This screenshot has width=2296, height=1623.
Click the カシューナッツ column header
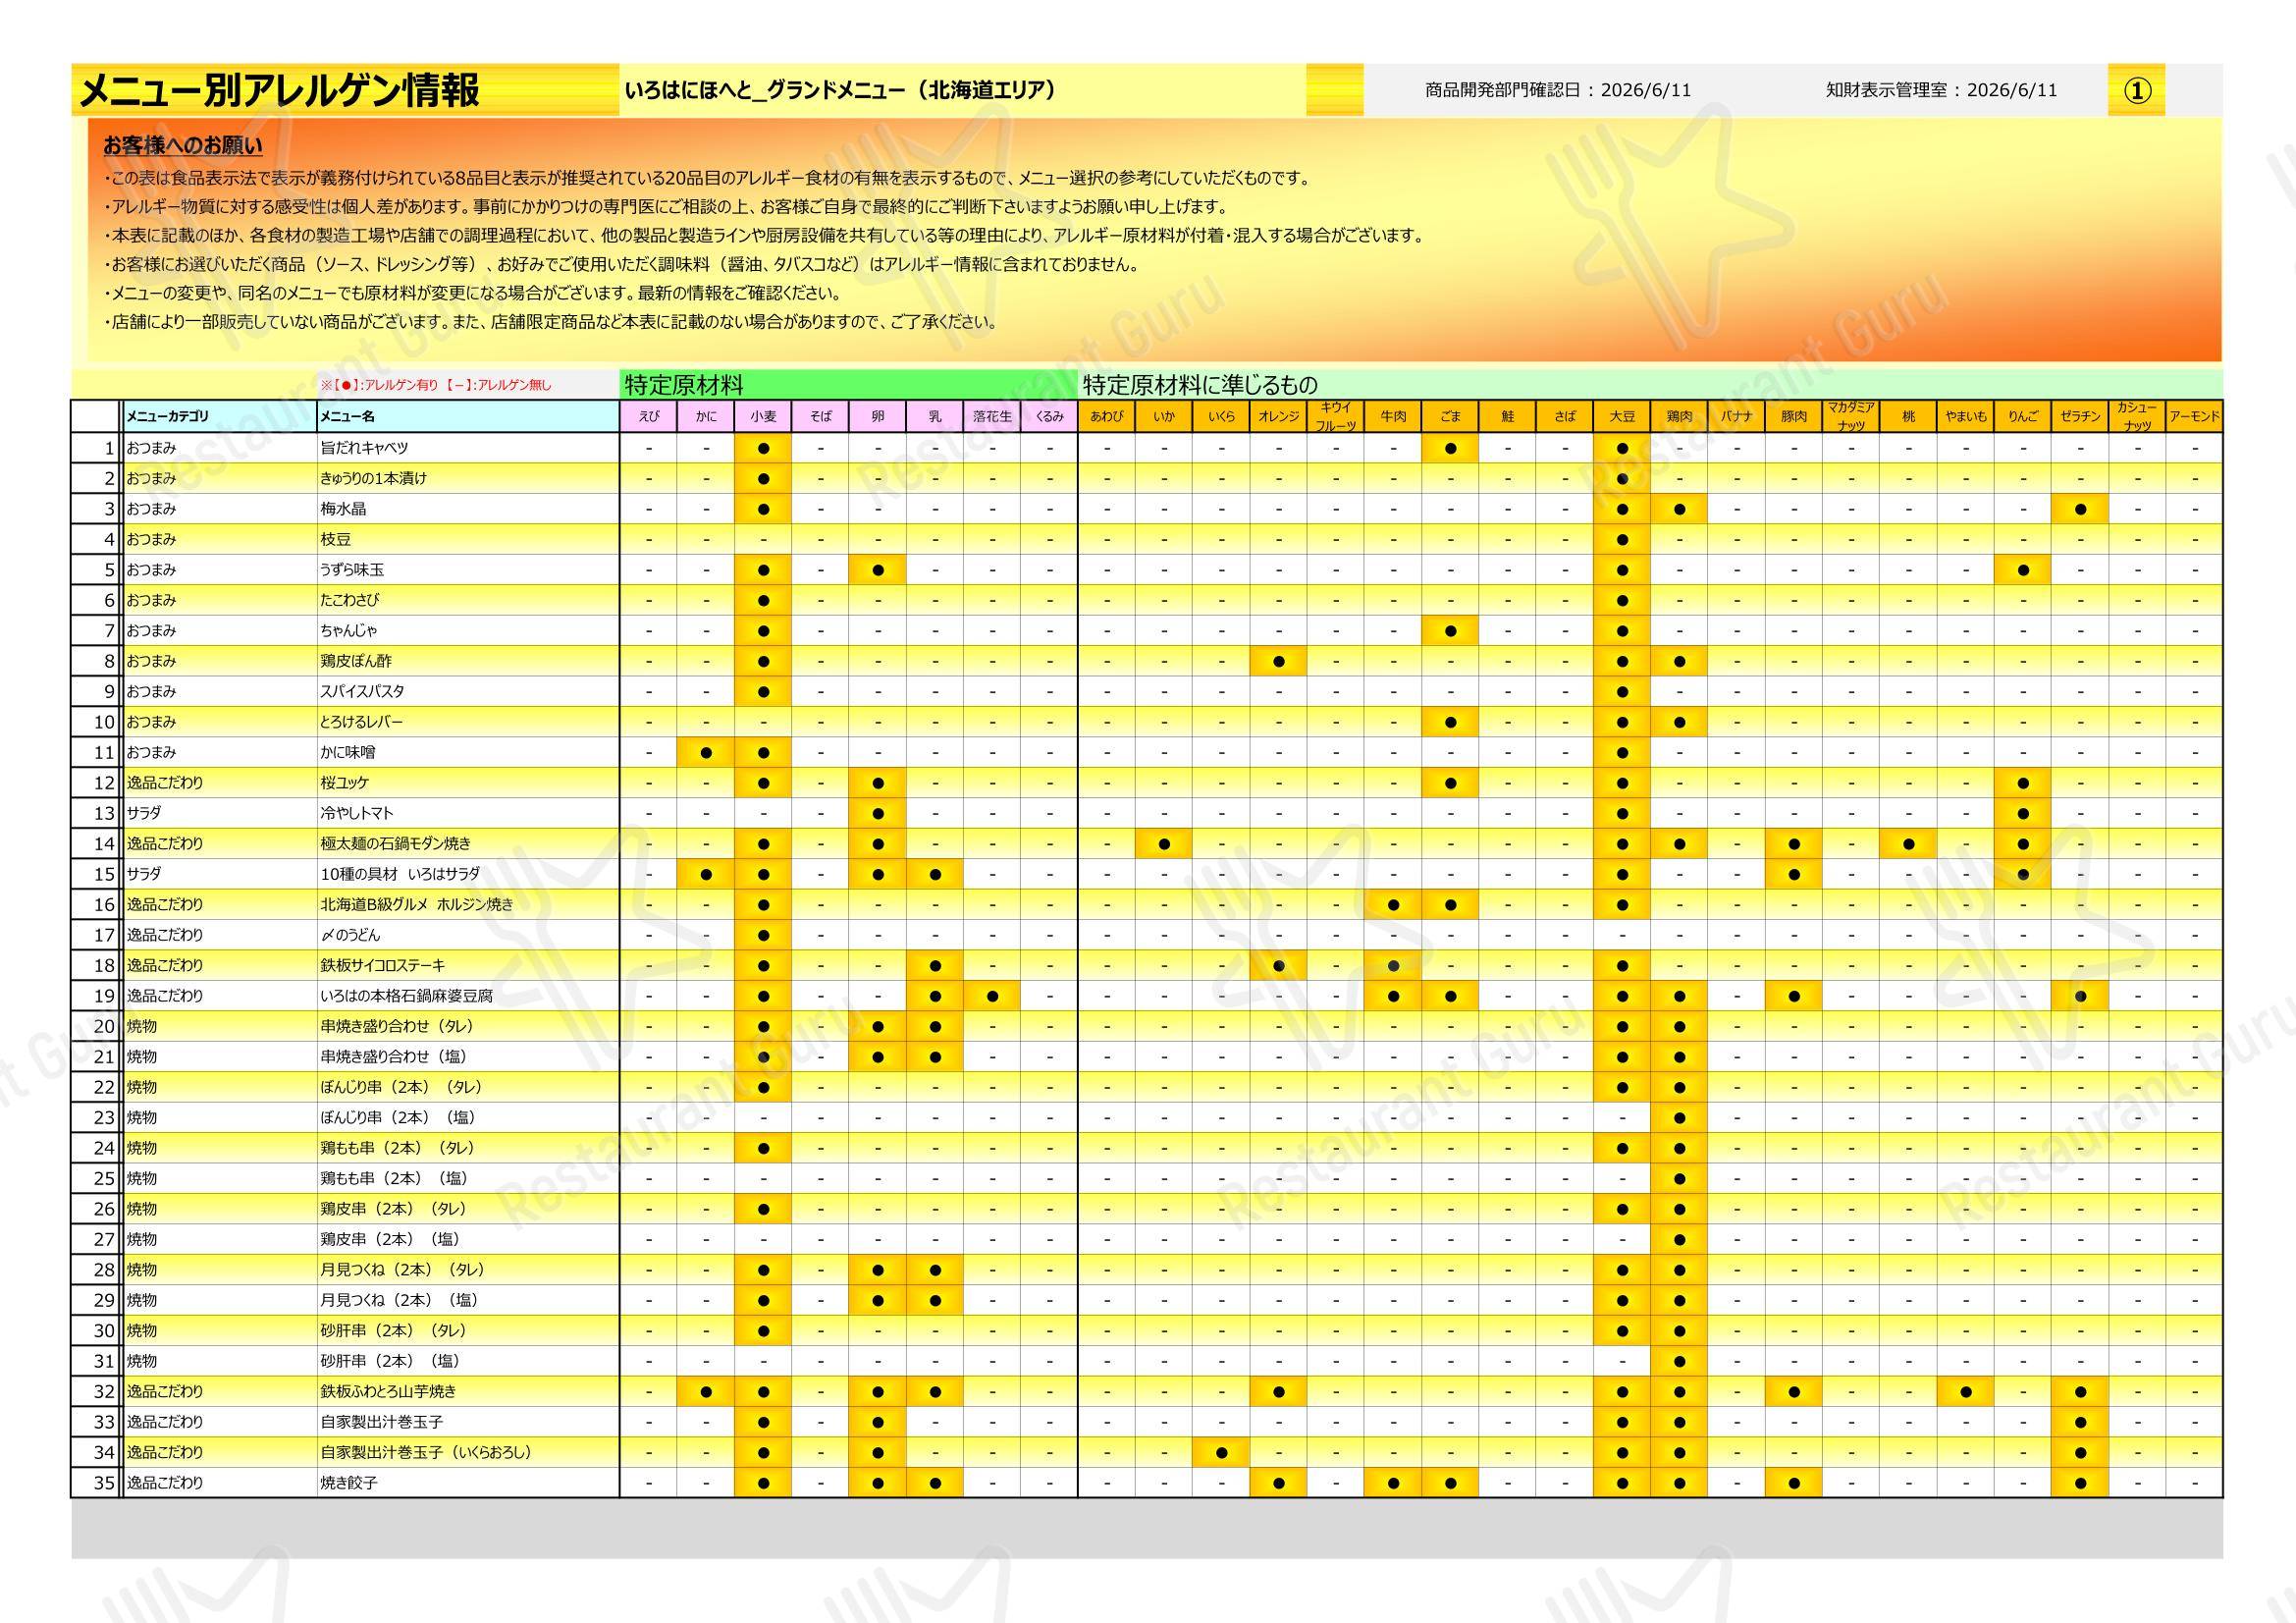click(2138, 417)
